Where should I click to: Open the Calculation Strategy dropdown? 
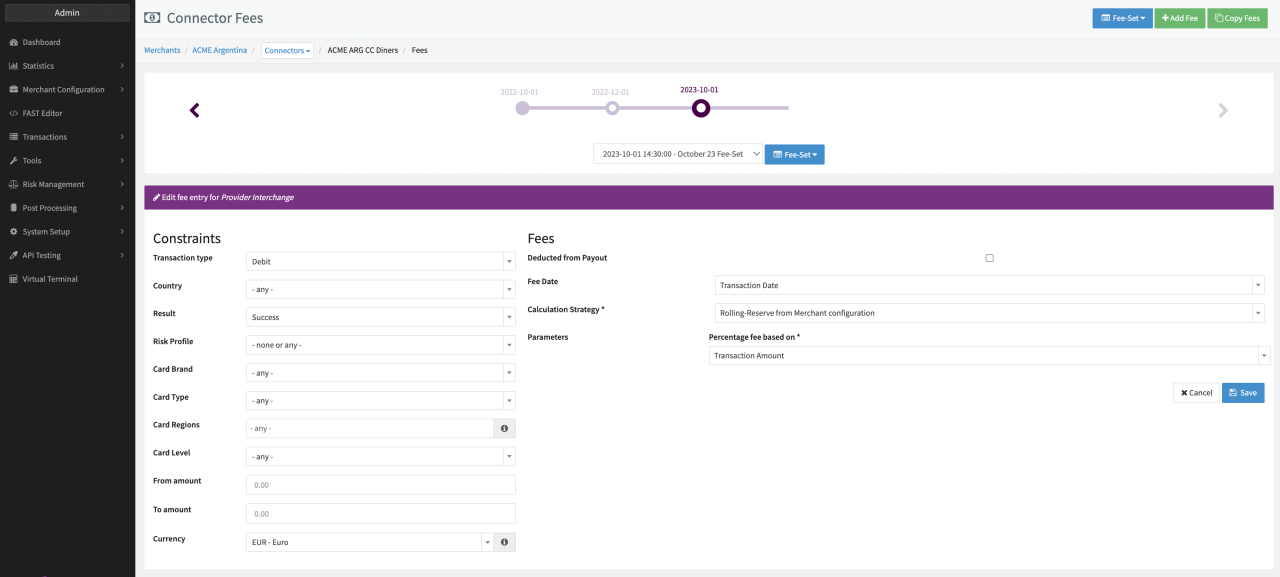point(989,313)
